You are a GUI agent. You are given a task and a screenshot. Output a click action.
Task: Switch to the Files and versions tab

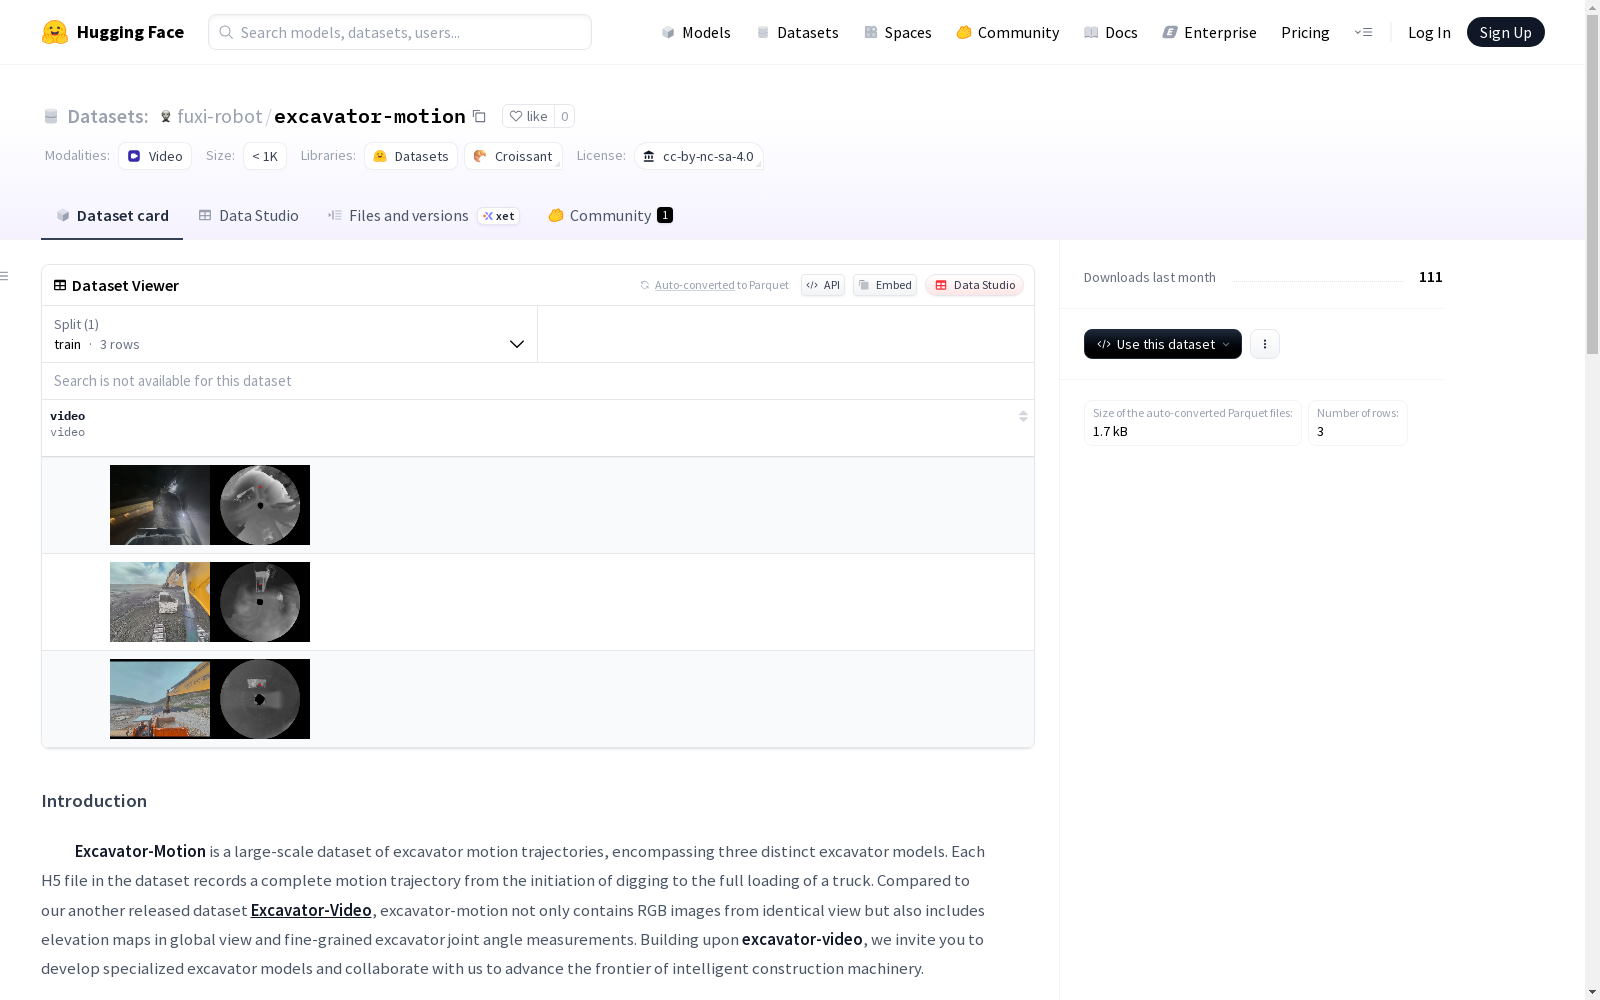(x=408, y=216)
